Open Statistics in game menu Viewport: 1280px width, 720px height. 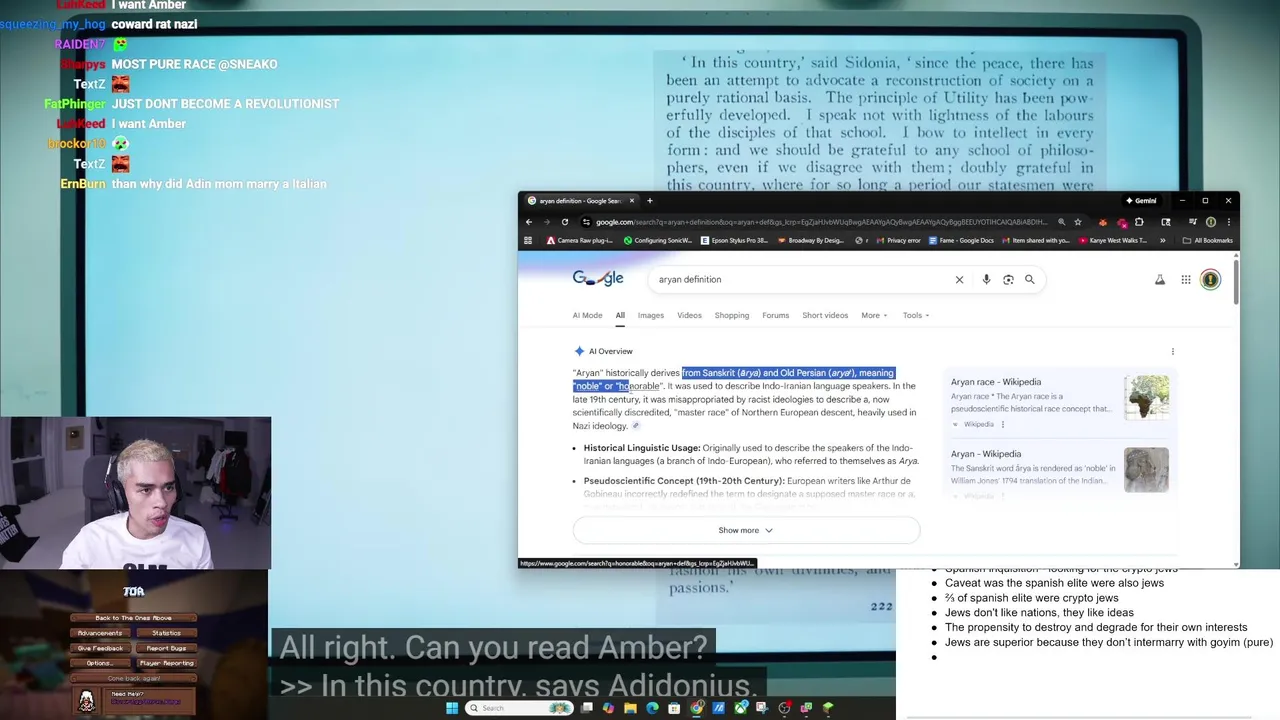tap(166, 633)
